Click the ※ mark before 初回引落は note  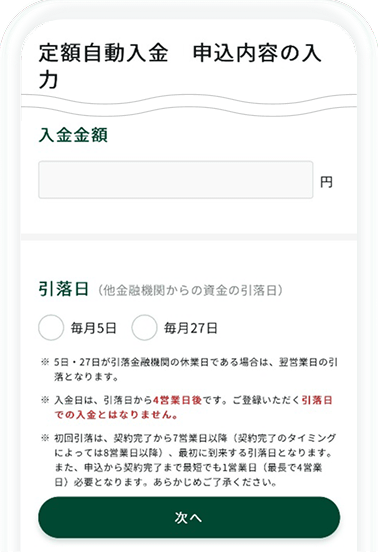click(45, 438)
